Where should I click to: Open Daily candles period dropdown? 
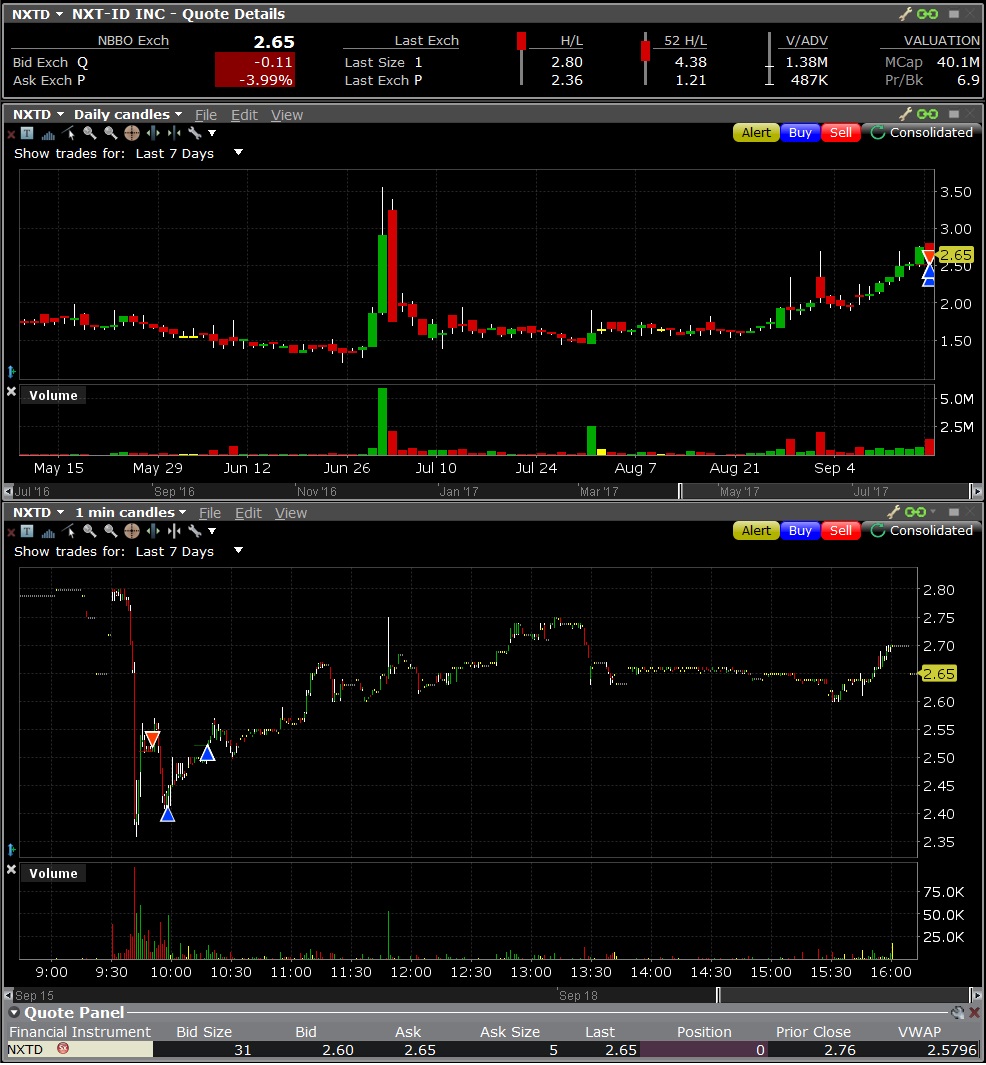click(179, 115)
